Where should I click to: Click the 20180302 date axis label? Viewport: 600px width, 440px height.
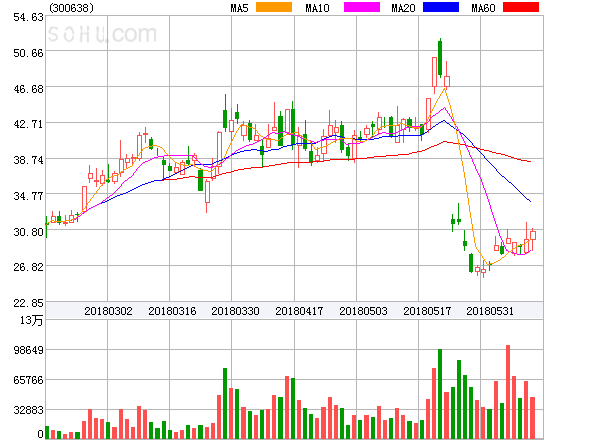pos(108,311)
